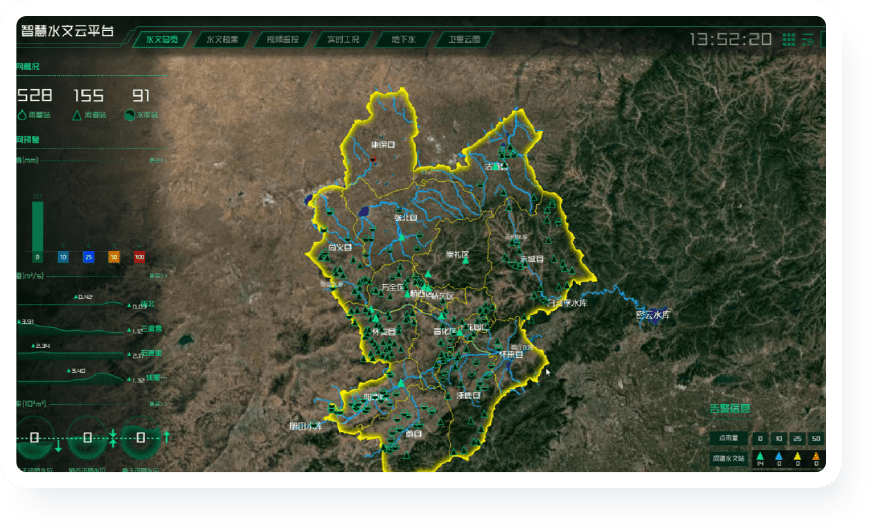Click the third reservoir gauge with up arrow

coord(140,438)
